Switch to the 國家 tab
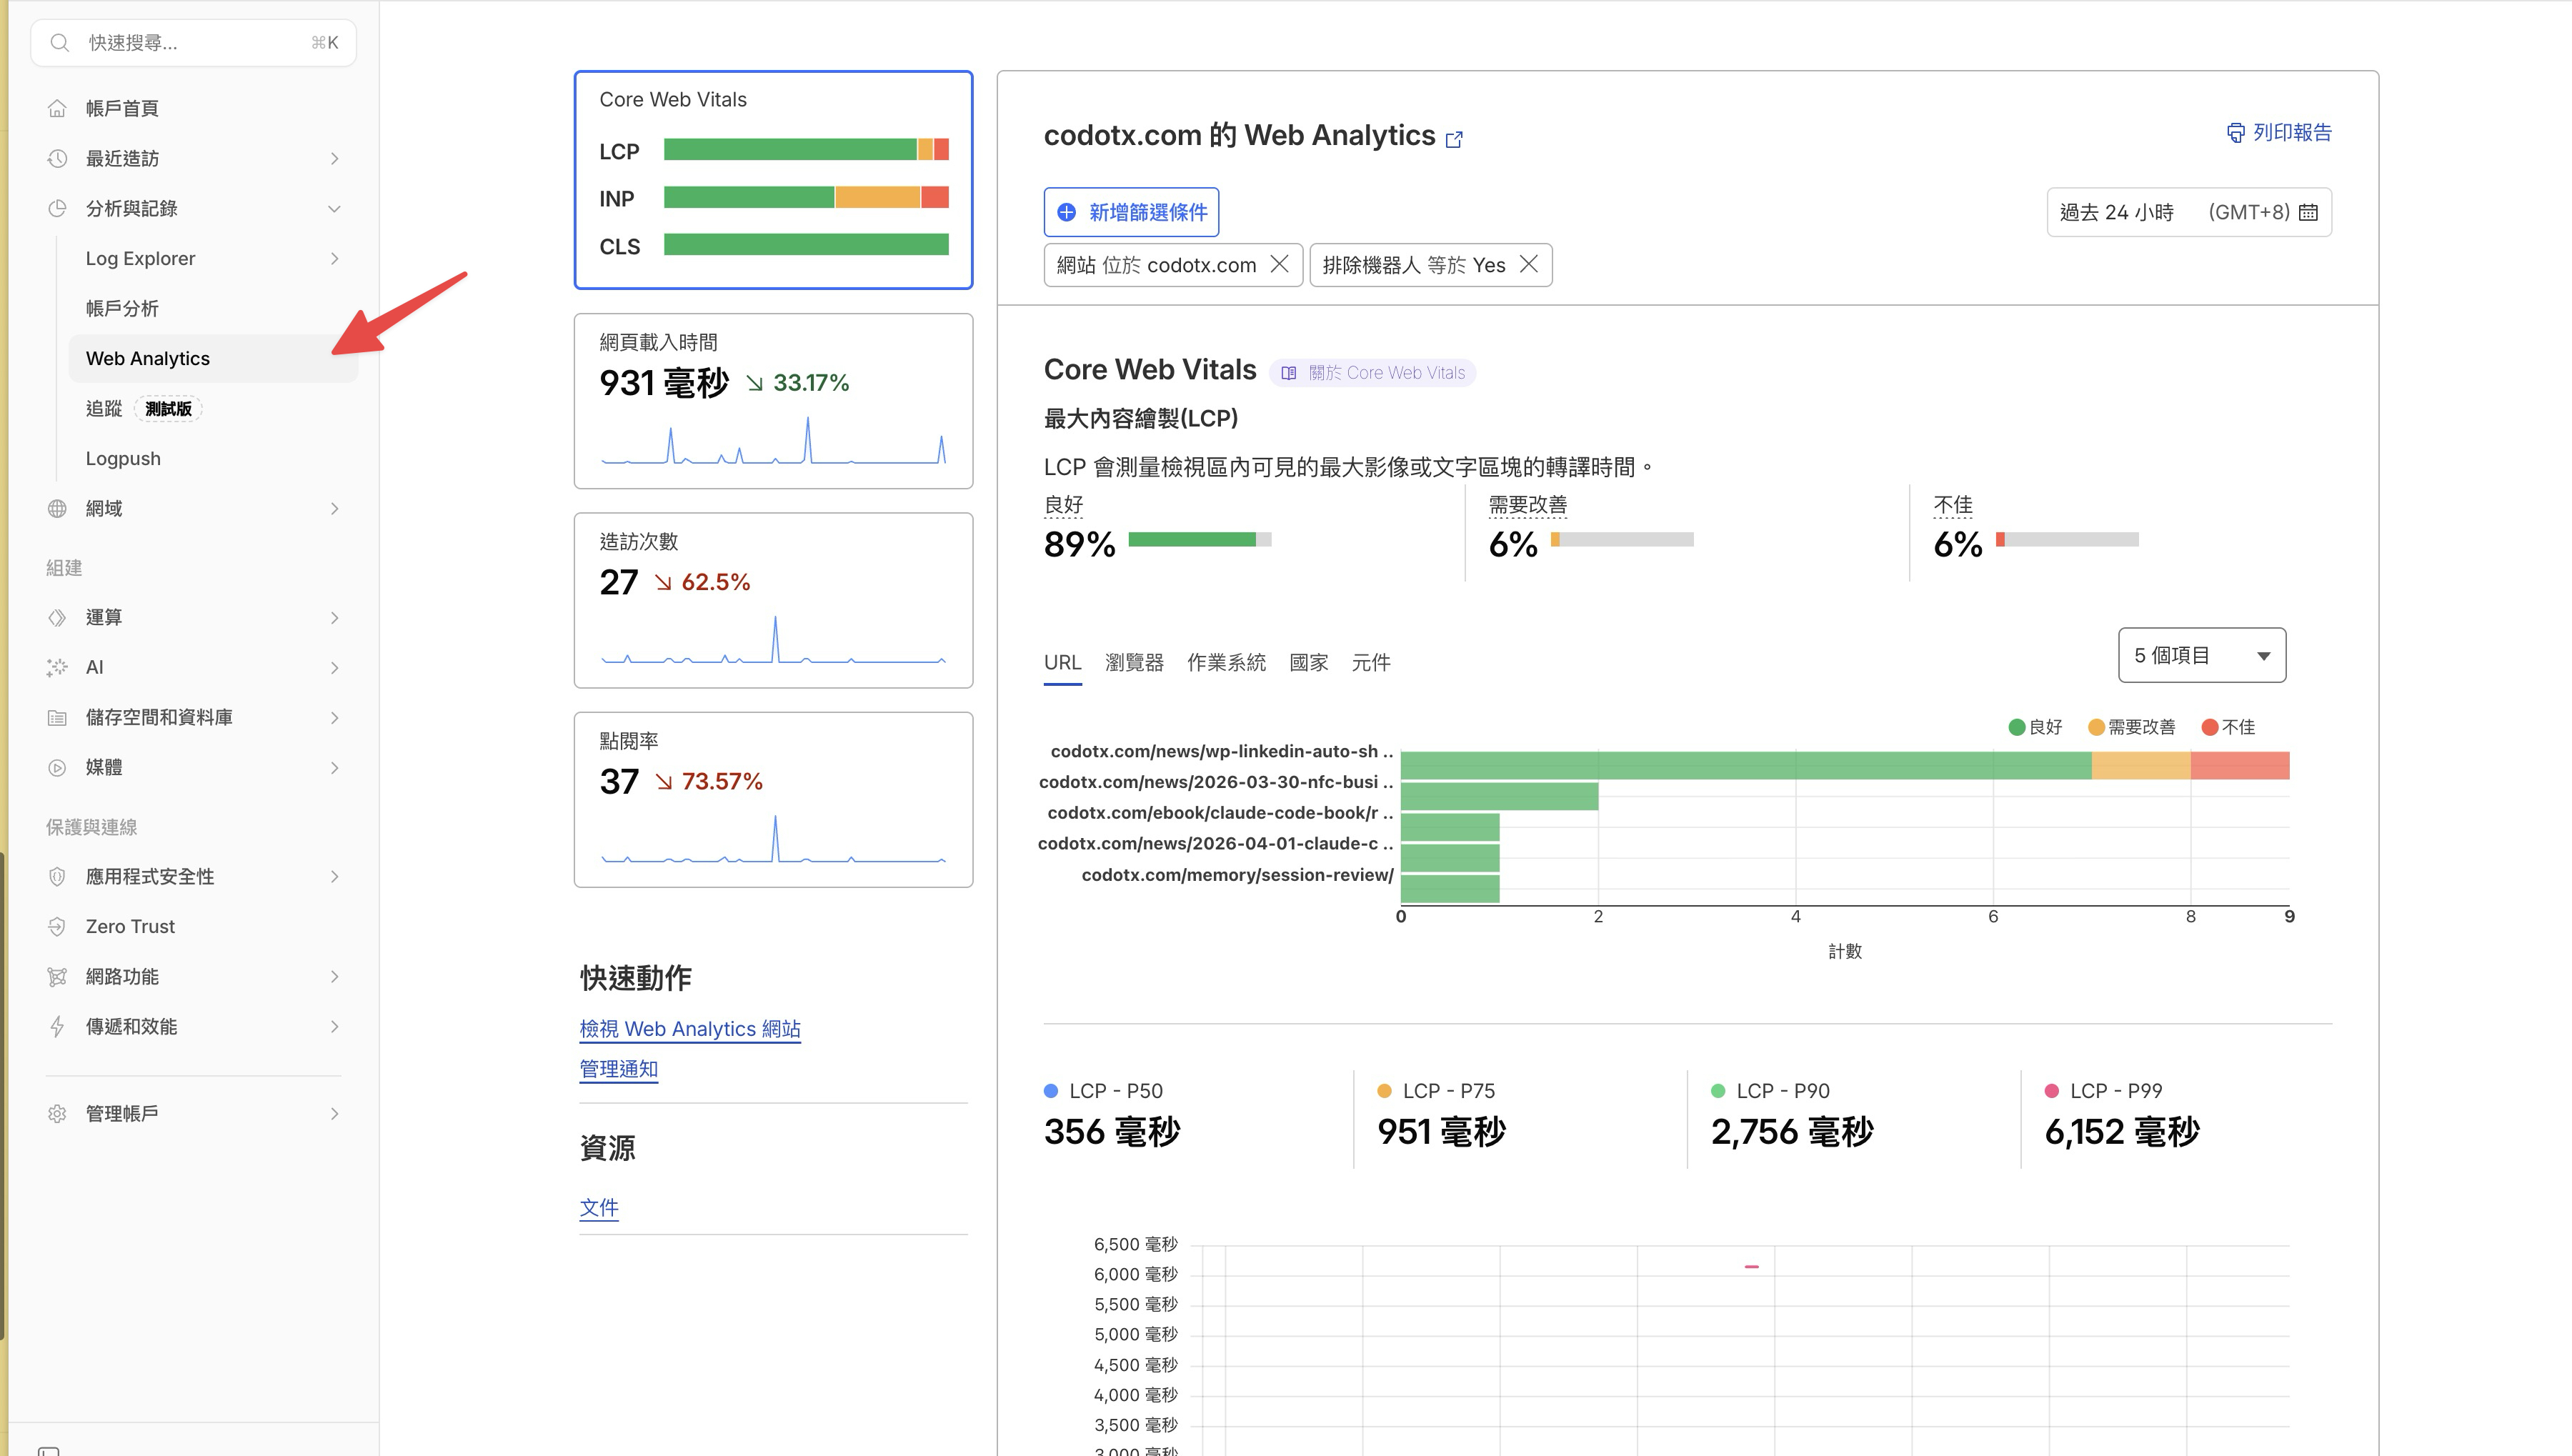This screenshot has width=2572, height=1456. 1310,662
